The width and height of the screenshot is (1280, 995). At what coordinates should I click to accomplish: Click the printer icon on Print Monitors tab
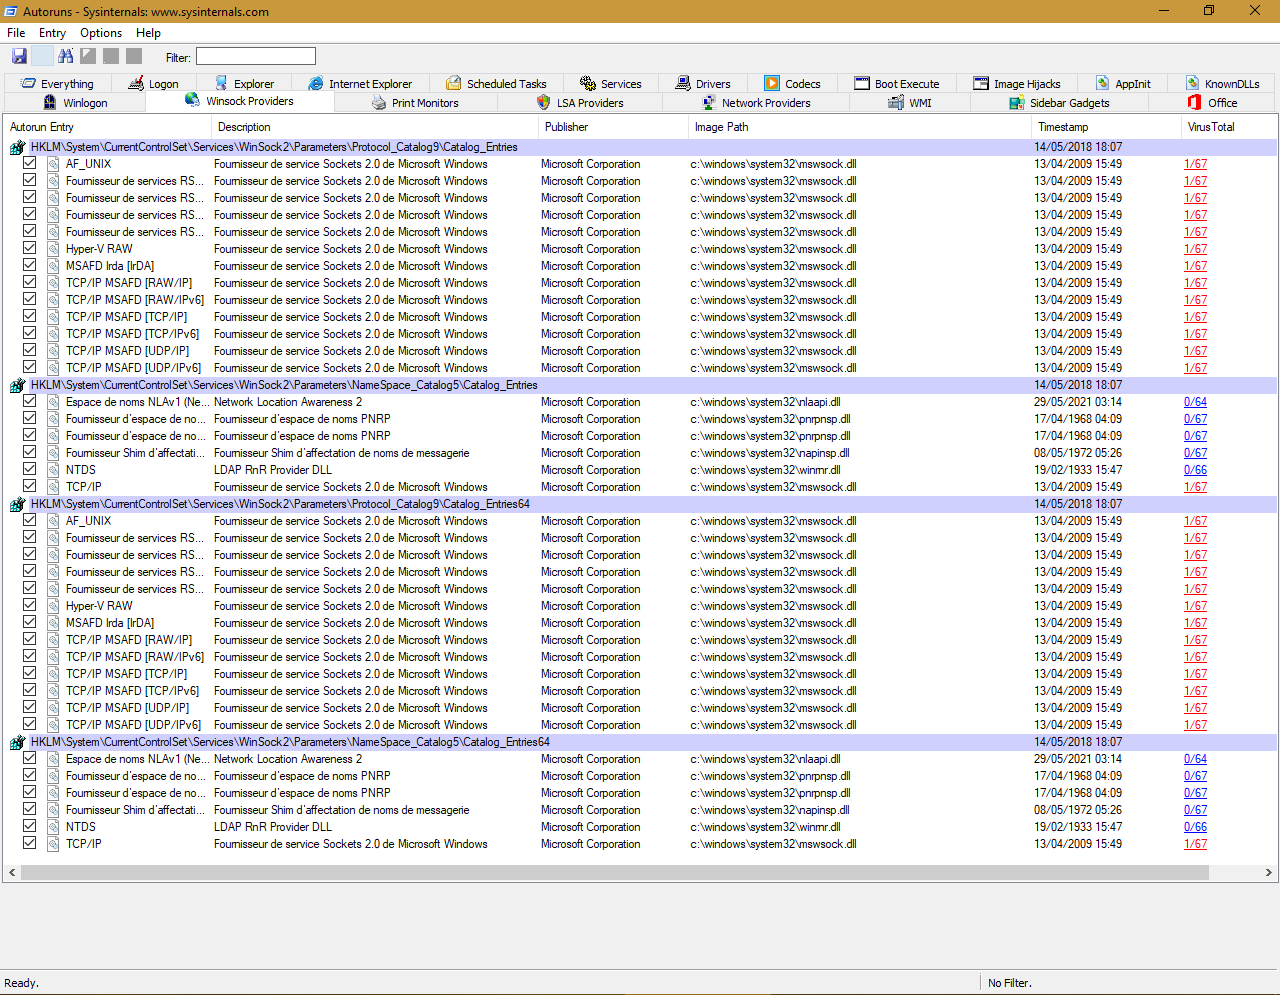click(x=379, y=102)
